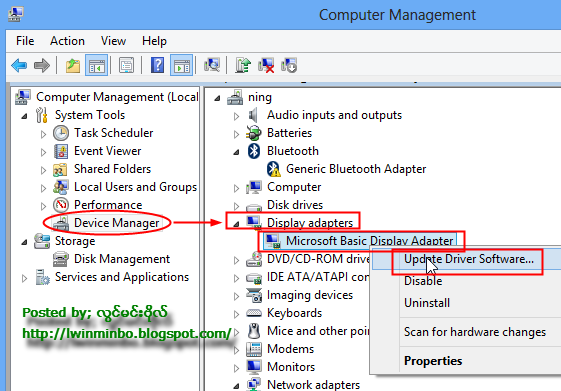Image resolution: width=561 pixels, height=391 pixels.
Task: Expand the Keyboards category
Action: tap(236, 314)
